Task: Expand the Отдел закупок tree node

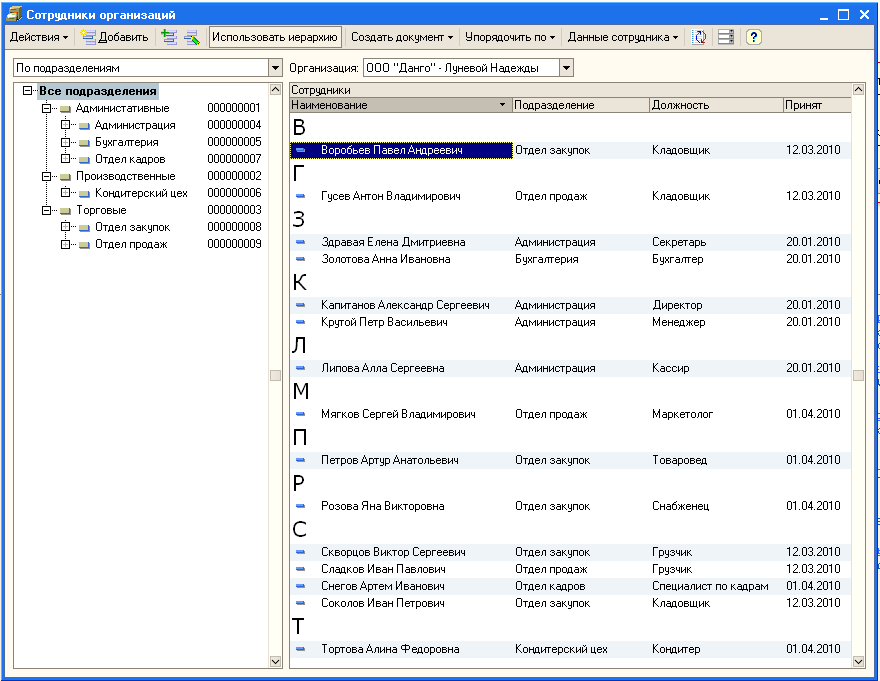Action: 66,227
